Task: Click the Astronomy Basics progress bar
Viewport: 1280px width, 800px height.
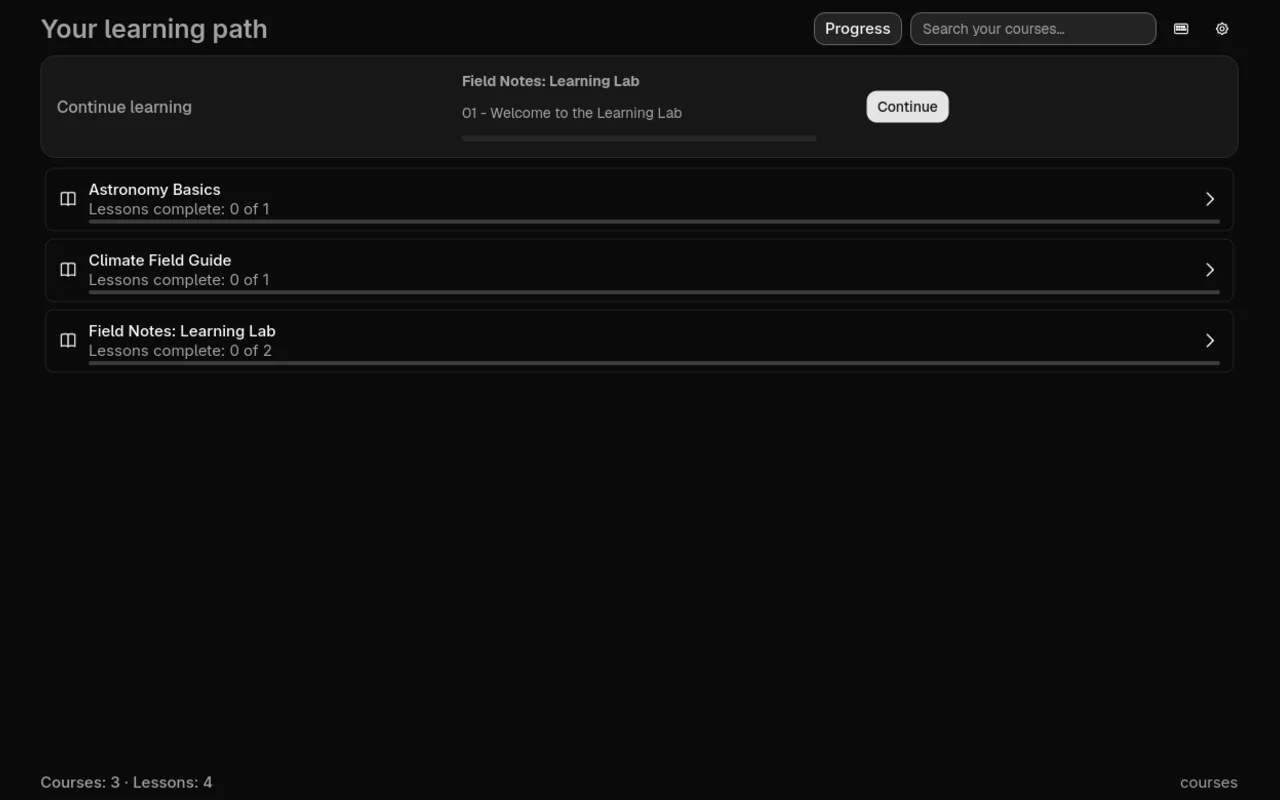Action: pos(654,221)
